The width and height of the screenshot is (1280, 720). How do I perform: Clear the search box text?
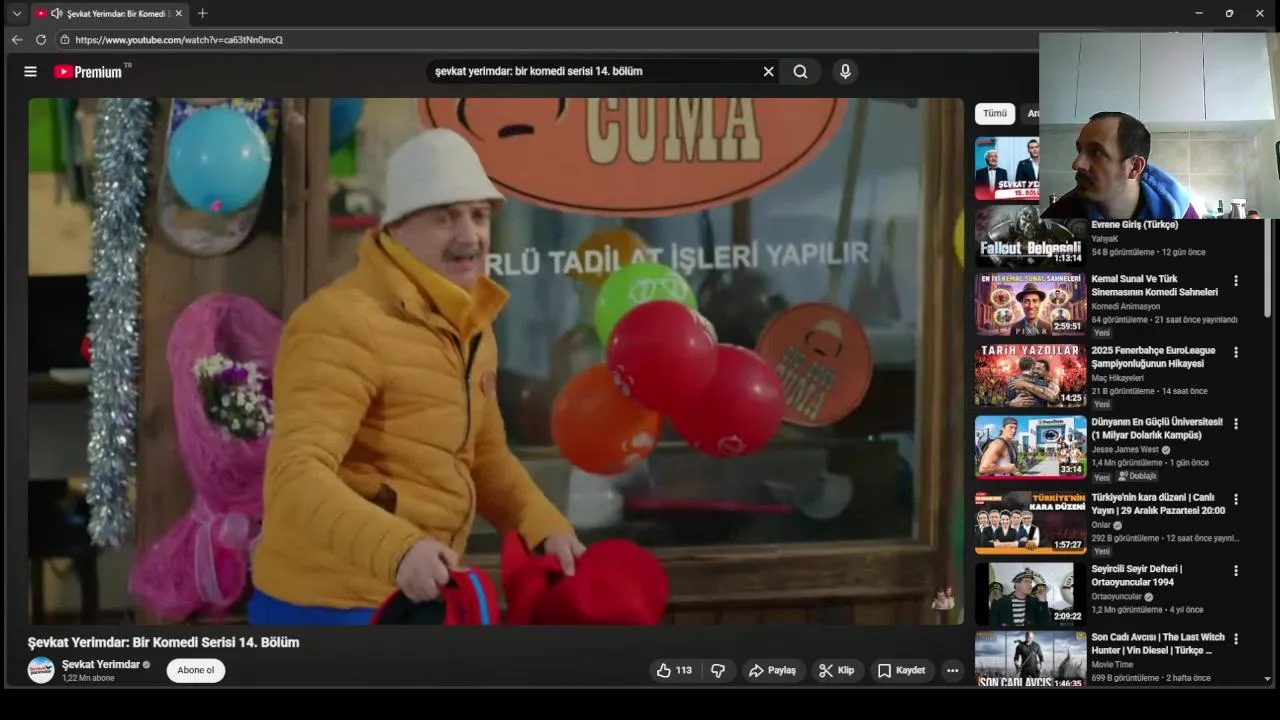pos(768,71)
